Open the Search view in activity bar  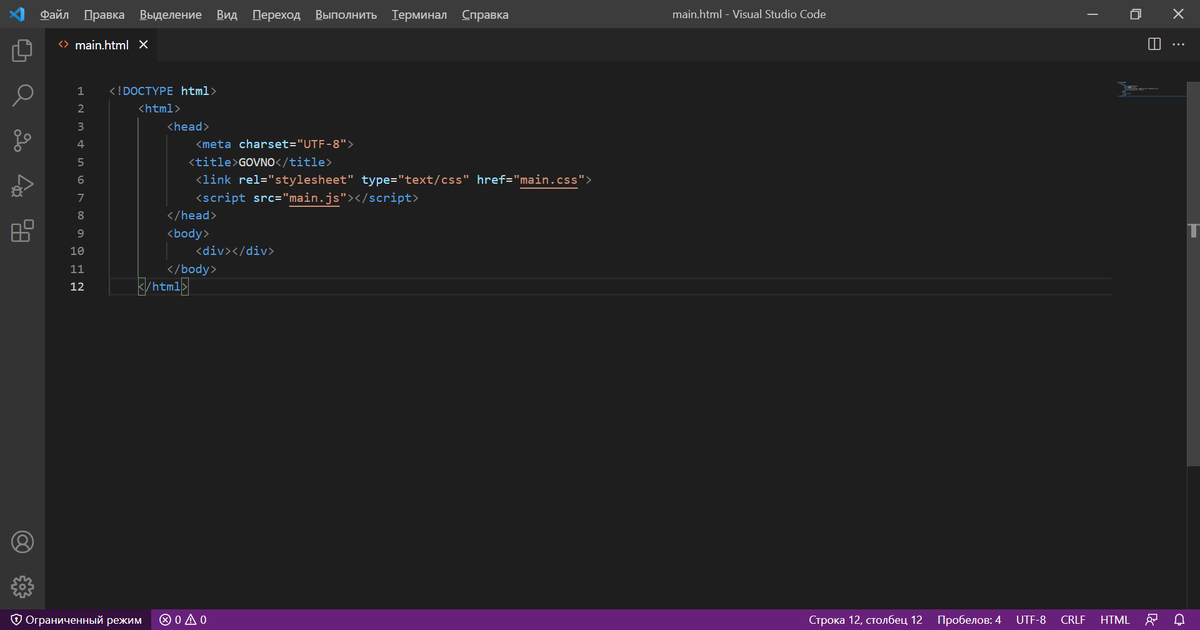[22, 95]
